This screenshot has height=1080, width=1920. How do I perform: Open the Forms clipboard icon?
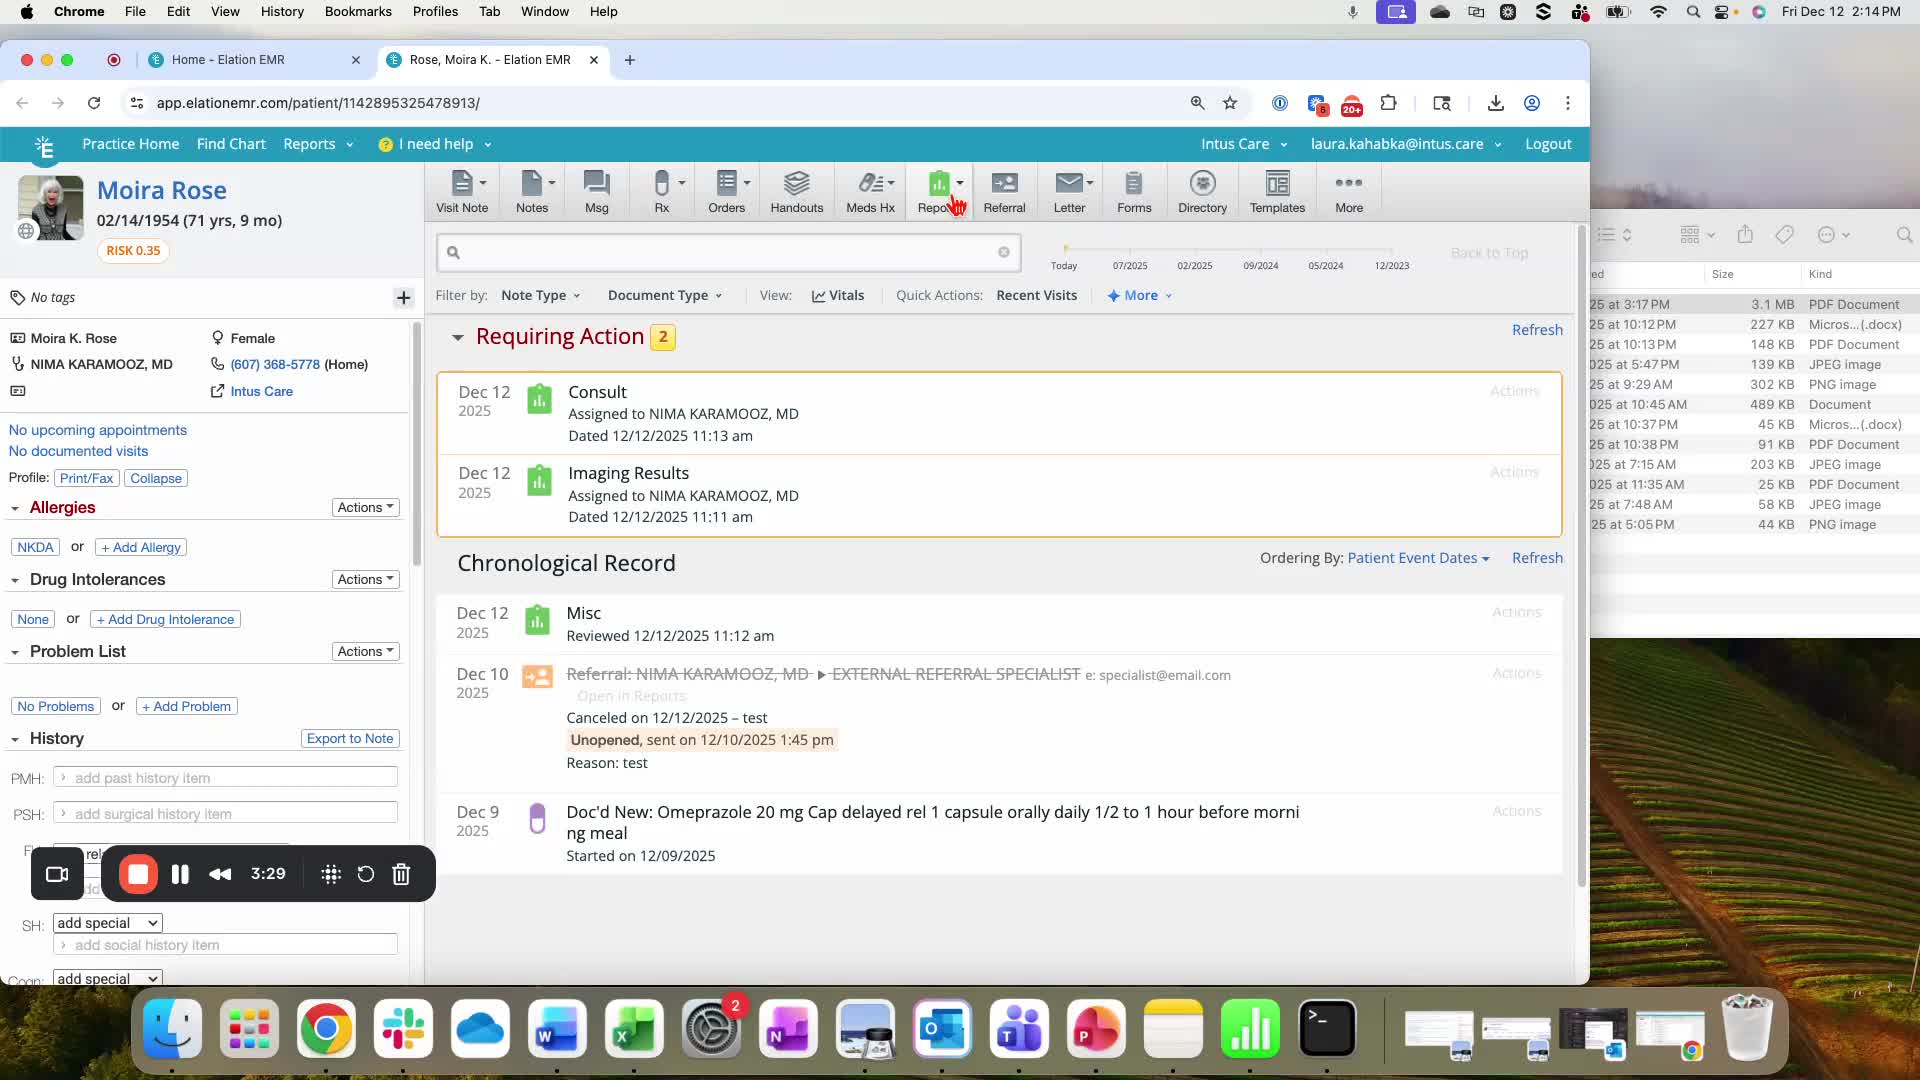1134,191
